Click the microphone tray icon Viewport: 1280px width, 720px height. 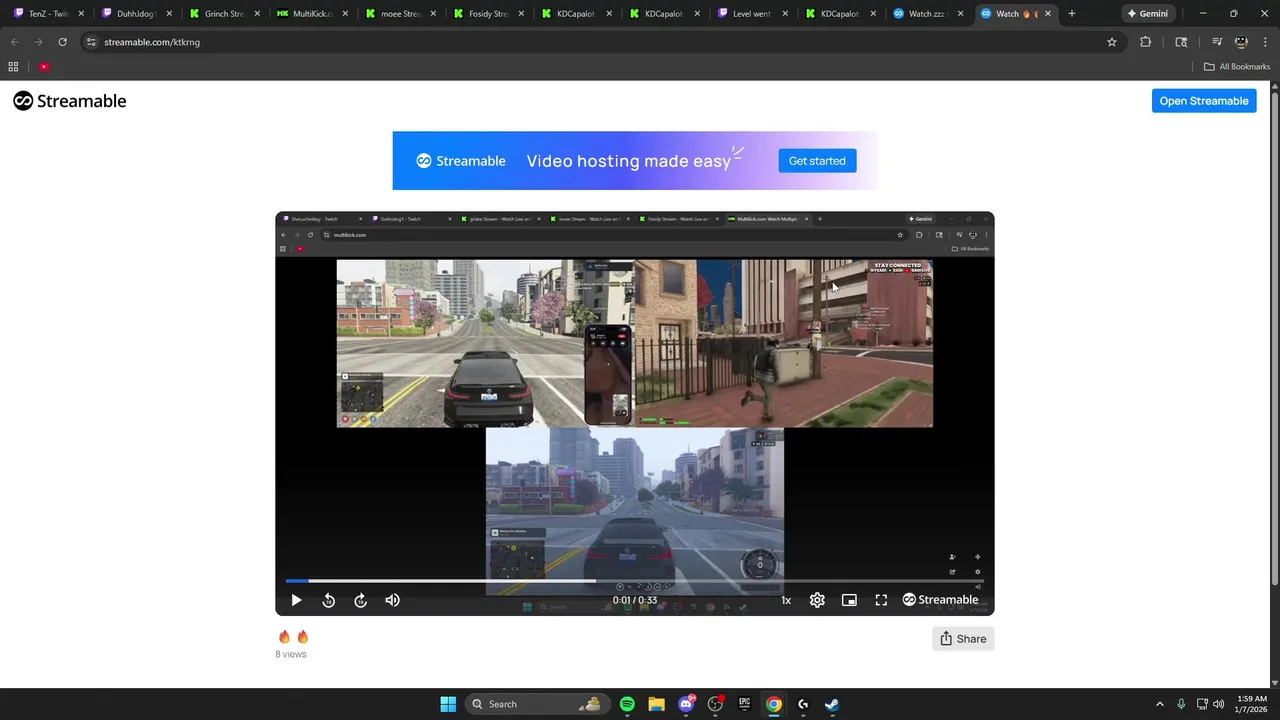click(1181, 704)
